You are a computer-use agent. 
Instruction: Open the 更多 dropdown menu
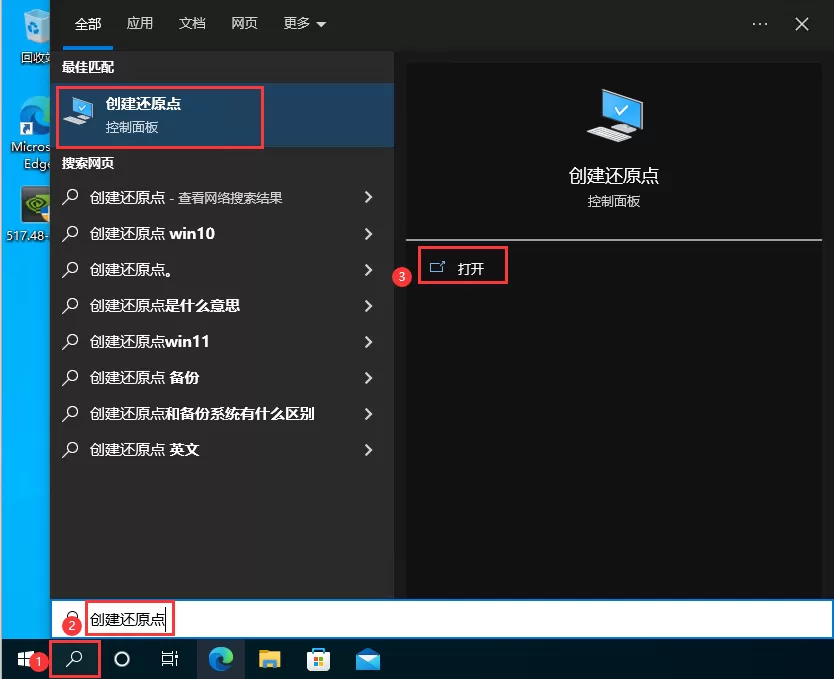point(302,23)
